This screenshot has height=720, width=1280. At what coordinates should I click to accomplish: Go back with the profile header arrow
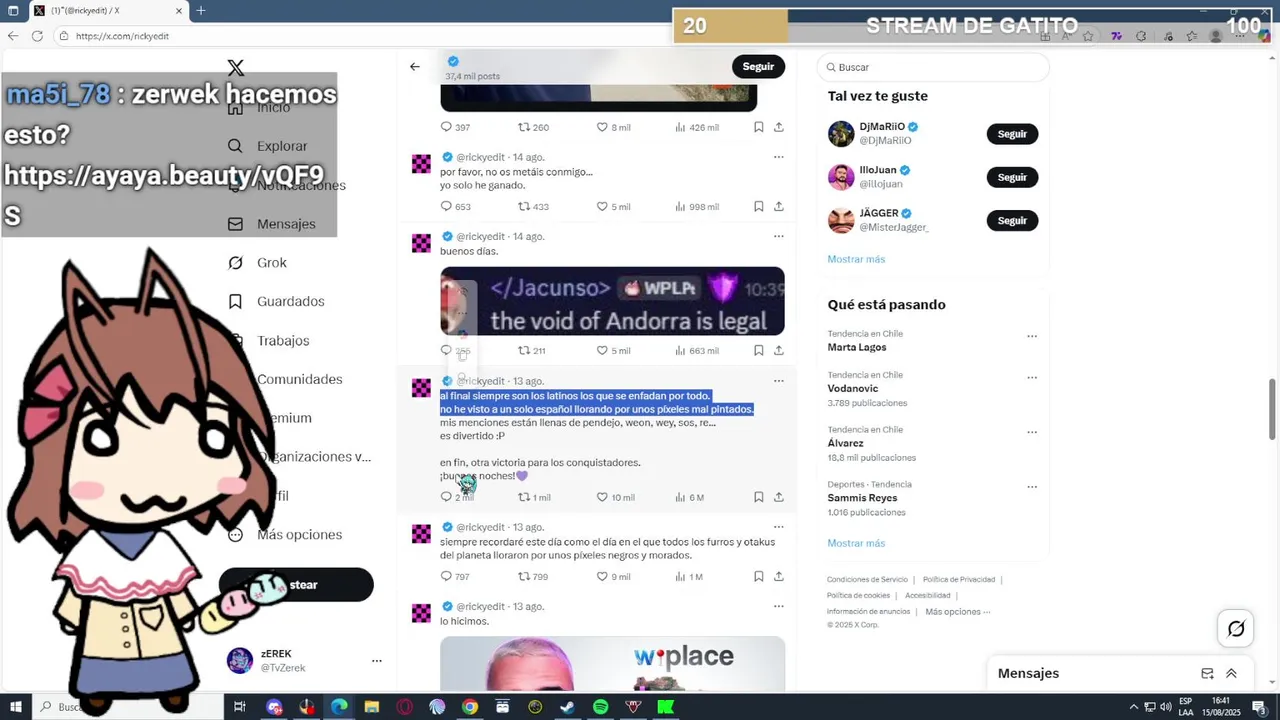coord(415,67)
